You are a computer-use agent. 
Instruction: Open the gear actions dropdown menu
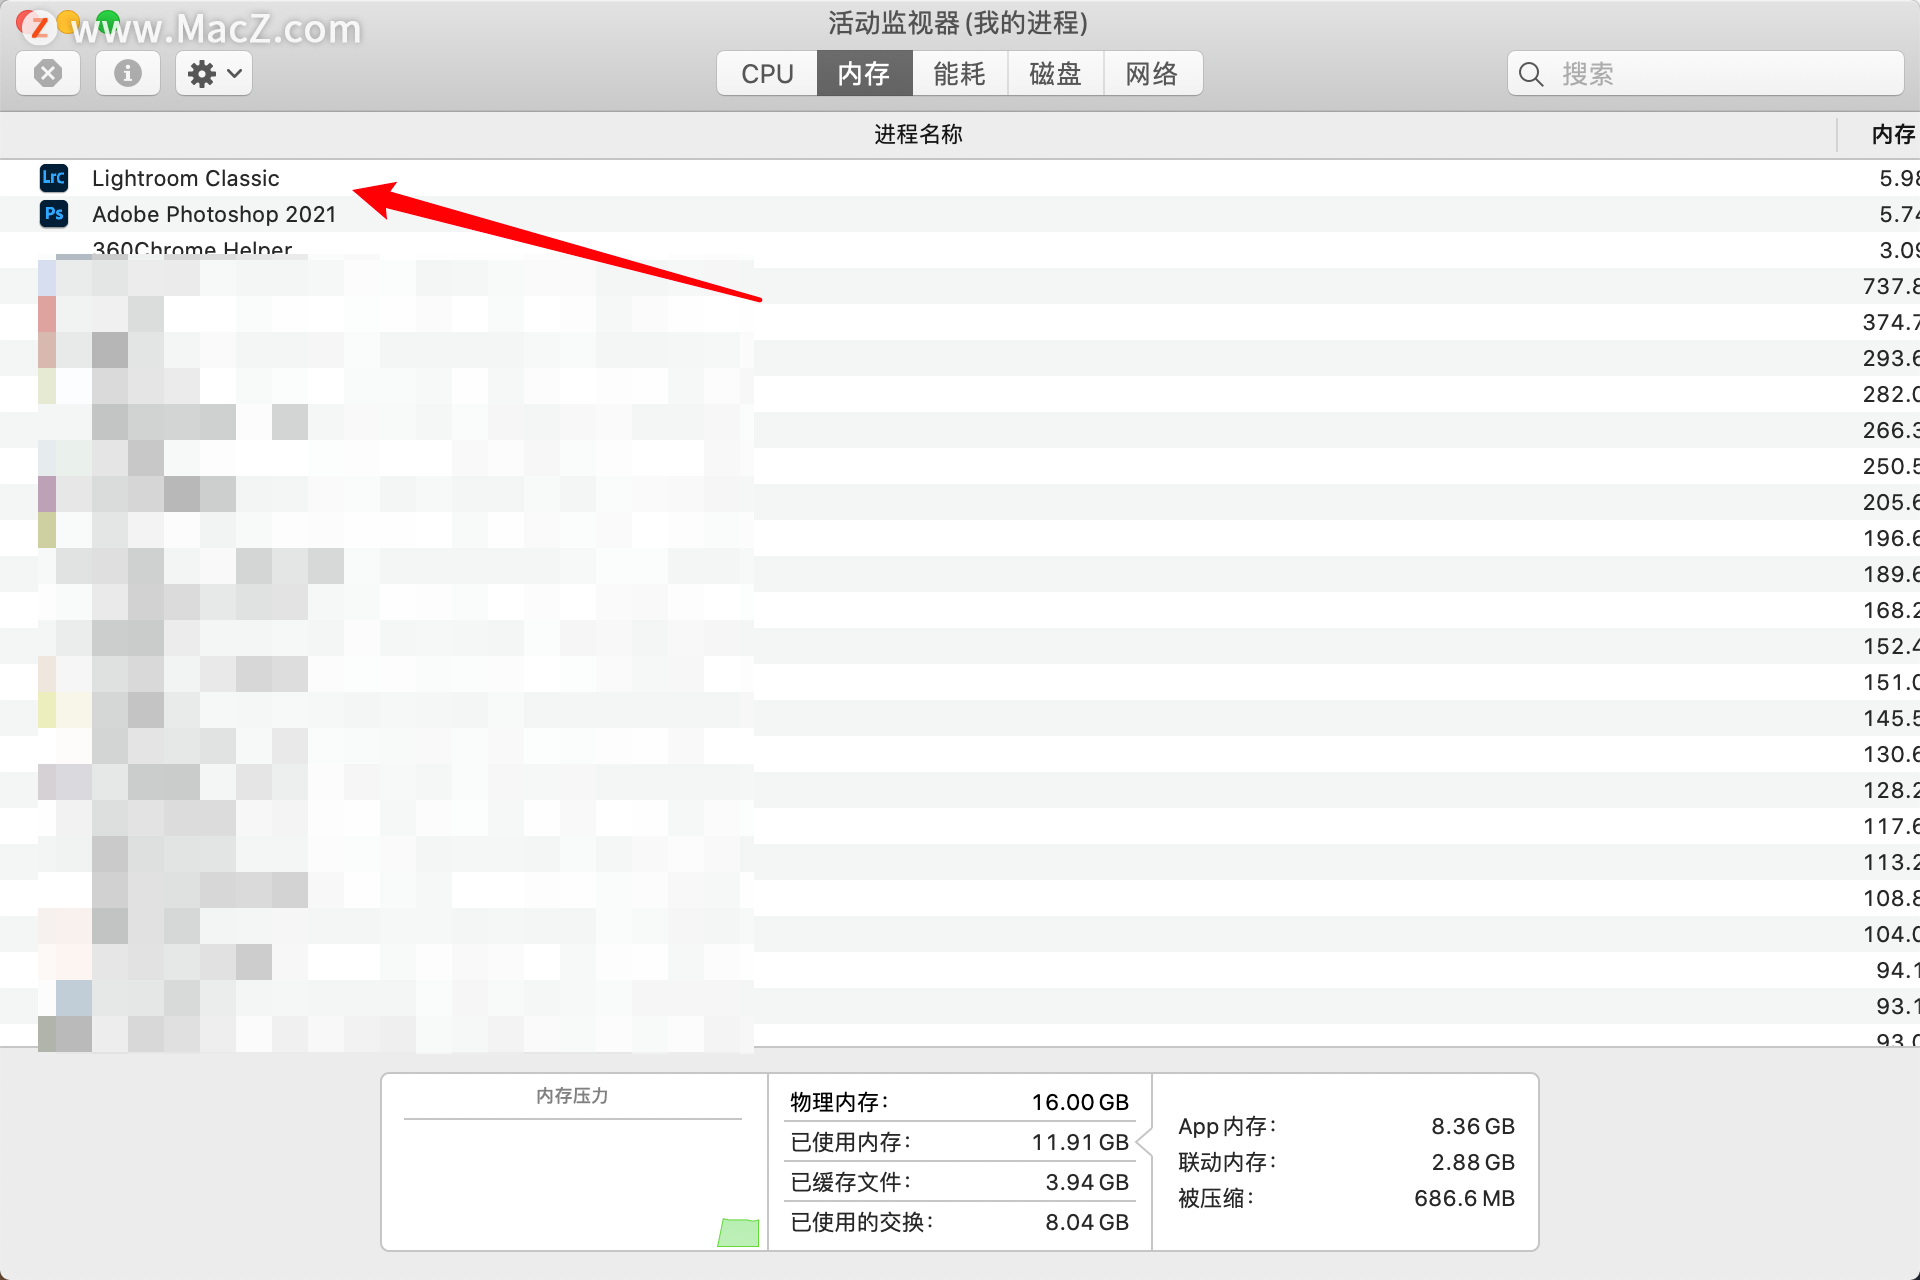pos(214,74)
